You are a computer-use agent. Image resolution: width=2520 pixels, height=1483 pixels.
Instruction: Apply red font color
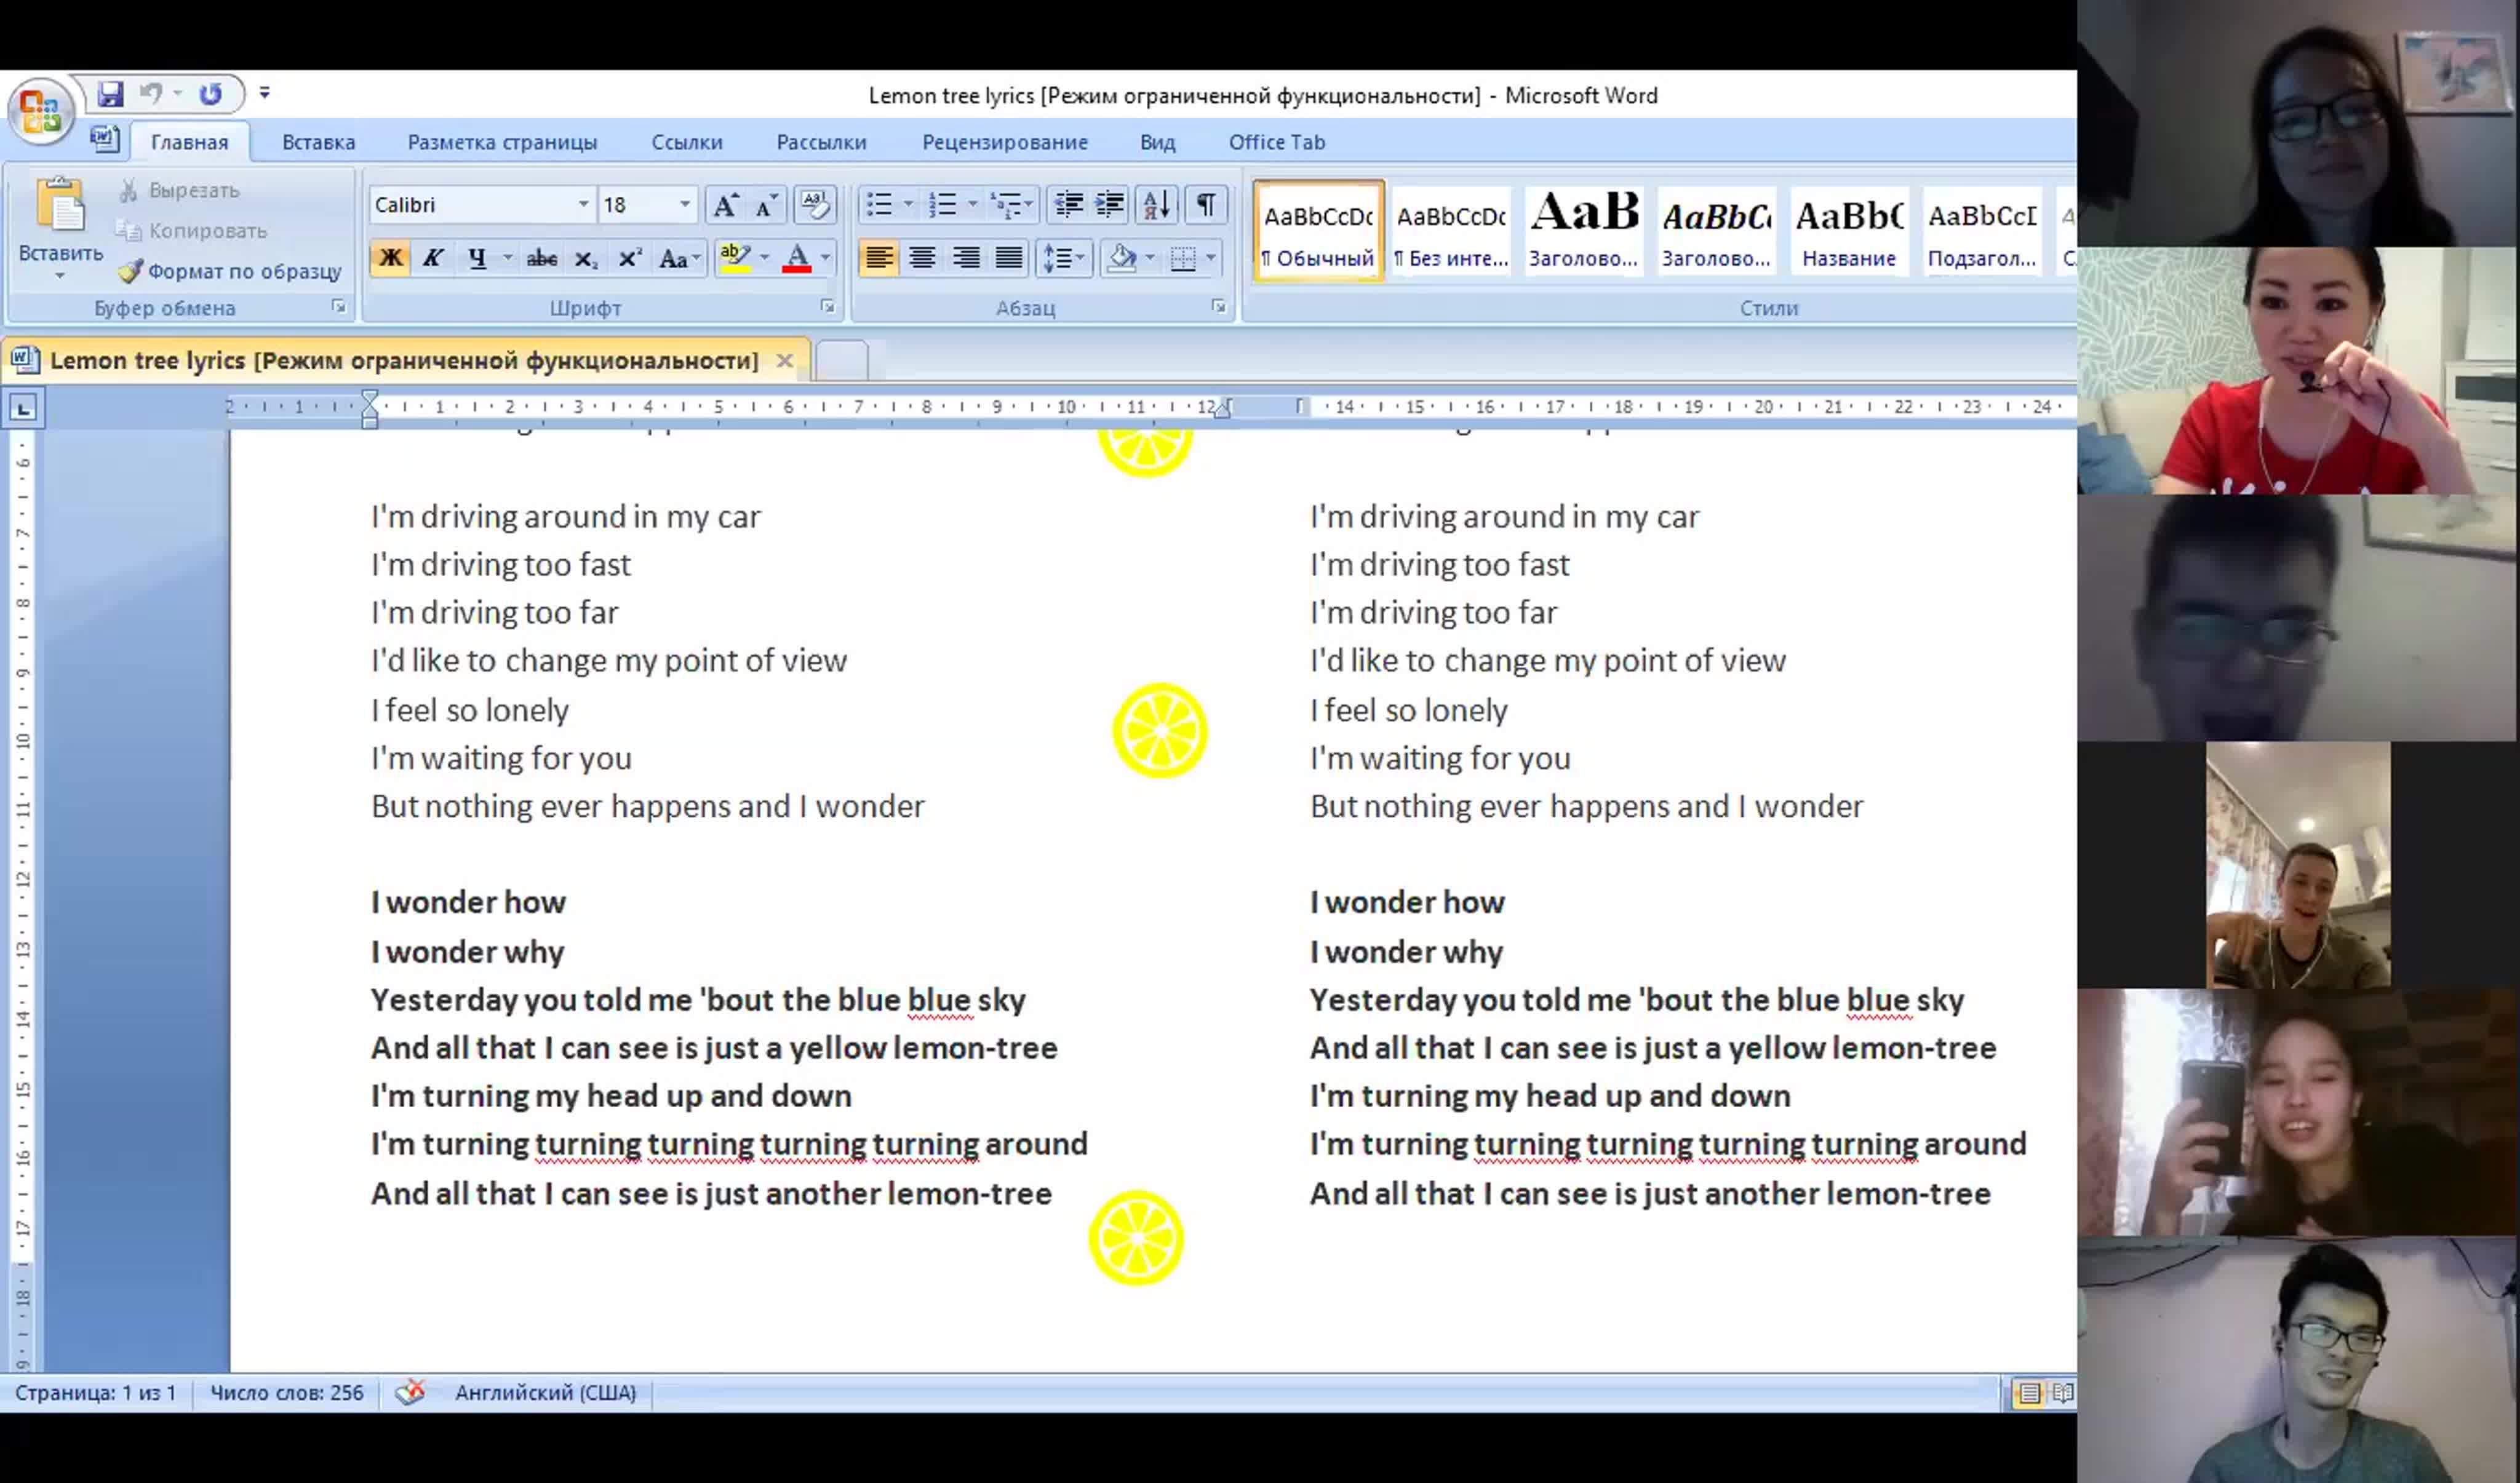point(797,258)
